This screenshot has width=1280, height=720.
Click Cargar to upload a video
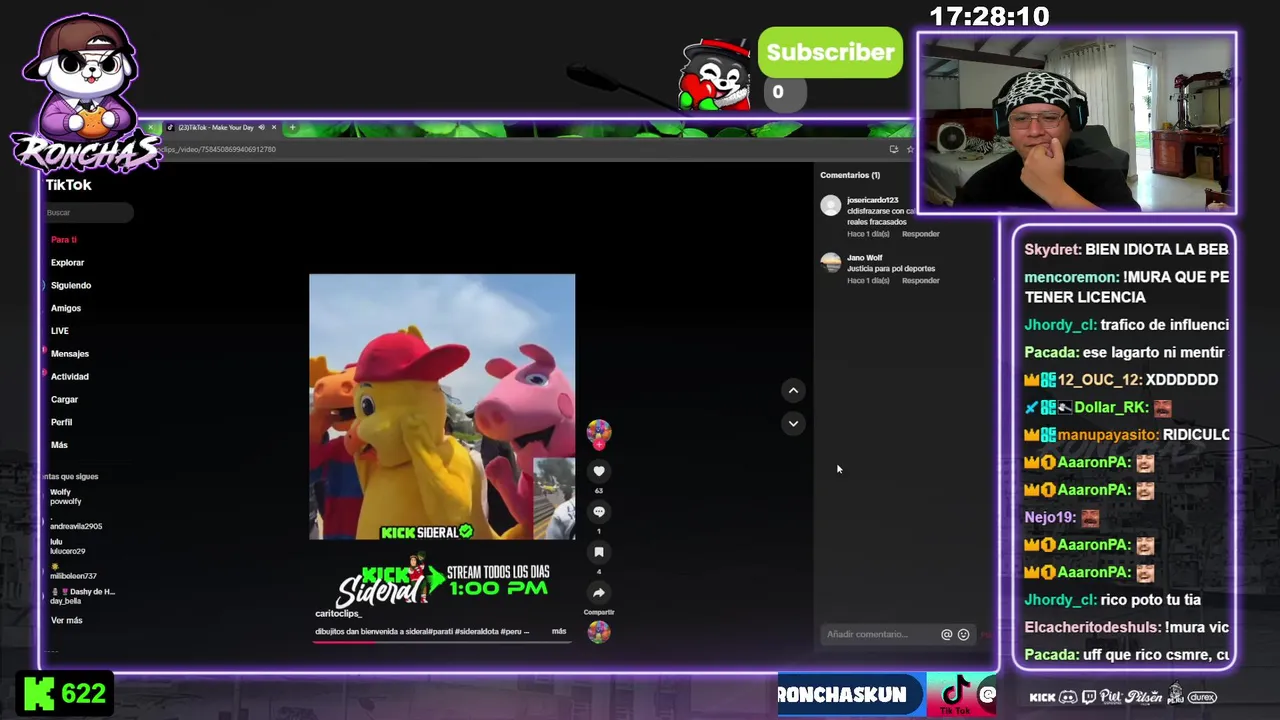[64, 400]
